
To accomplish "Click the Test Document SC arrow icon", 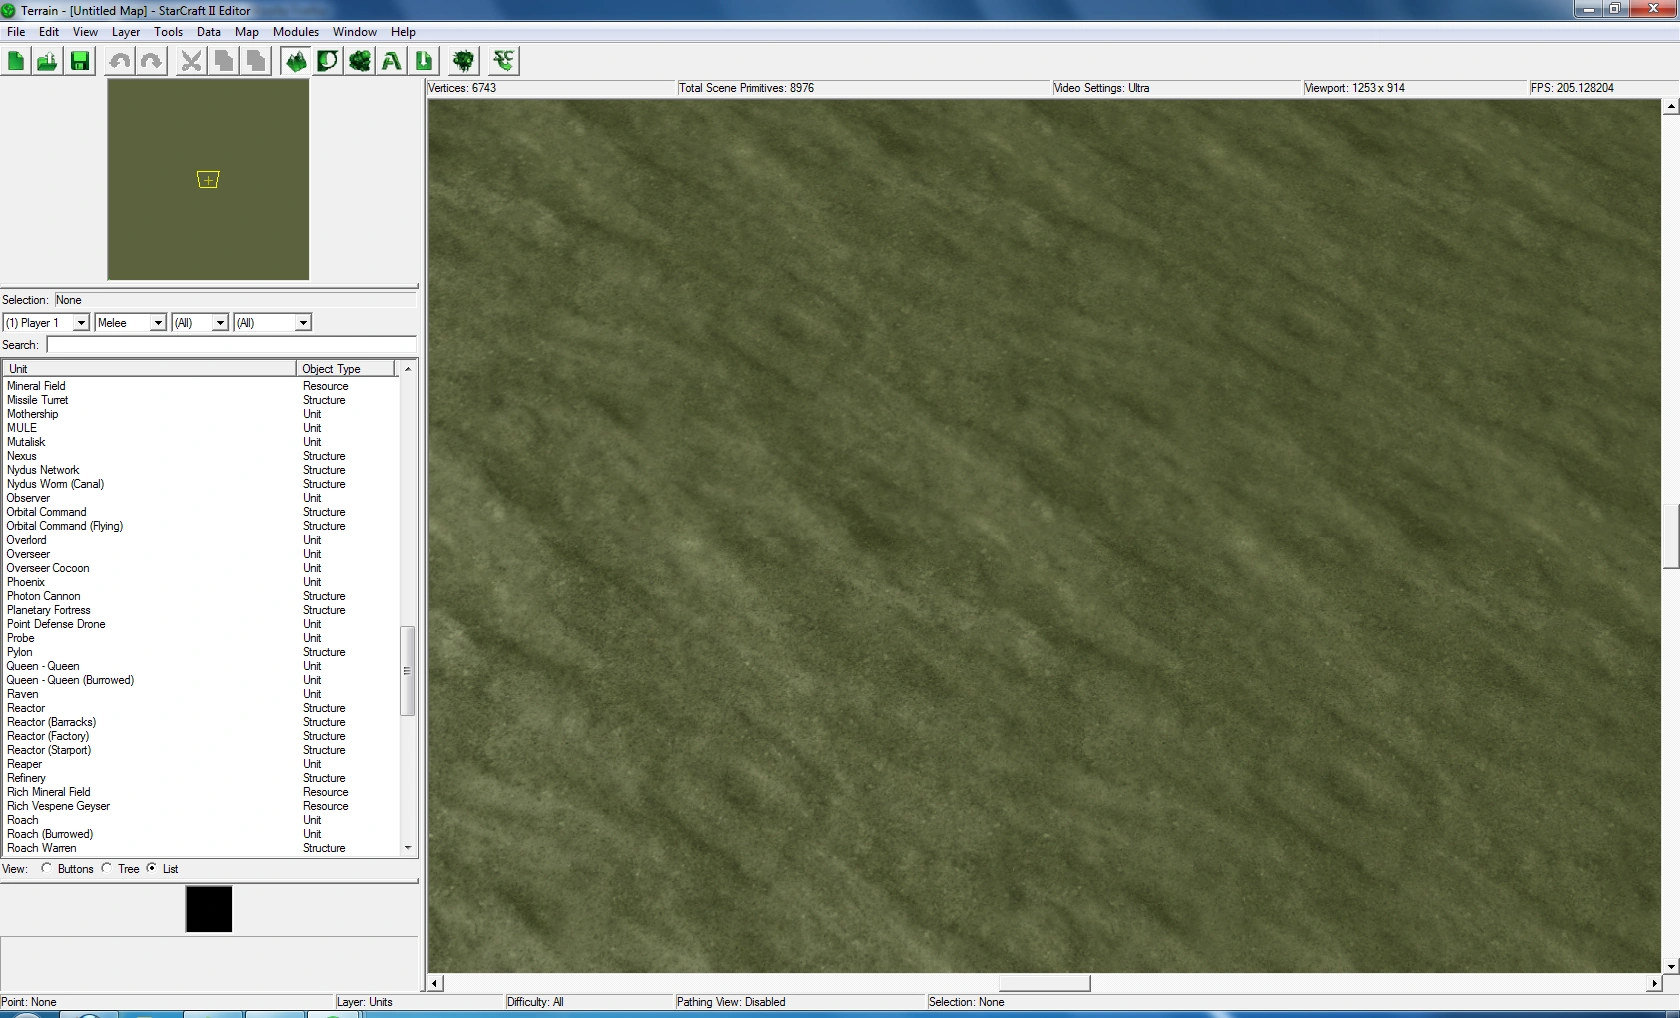I will click(x=504, y=61).
